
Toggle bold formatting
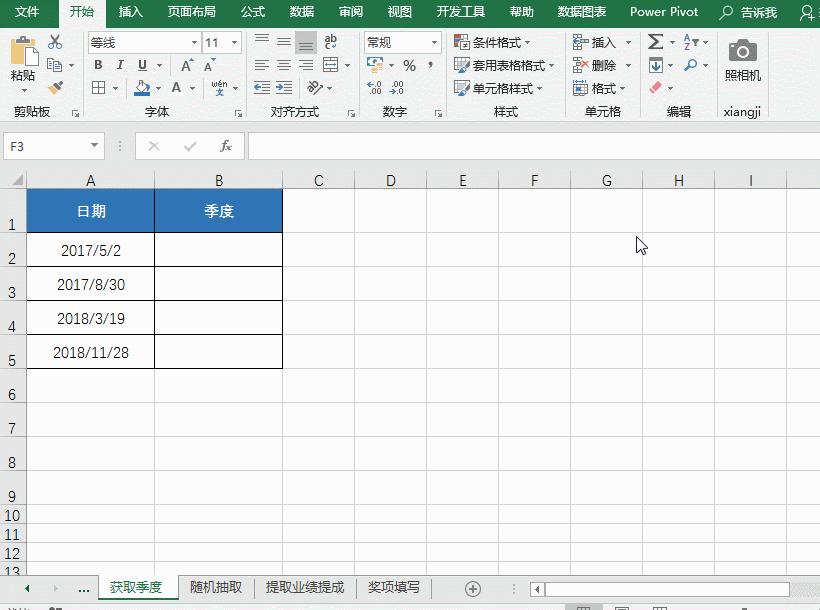point(99,64)
